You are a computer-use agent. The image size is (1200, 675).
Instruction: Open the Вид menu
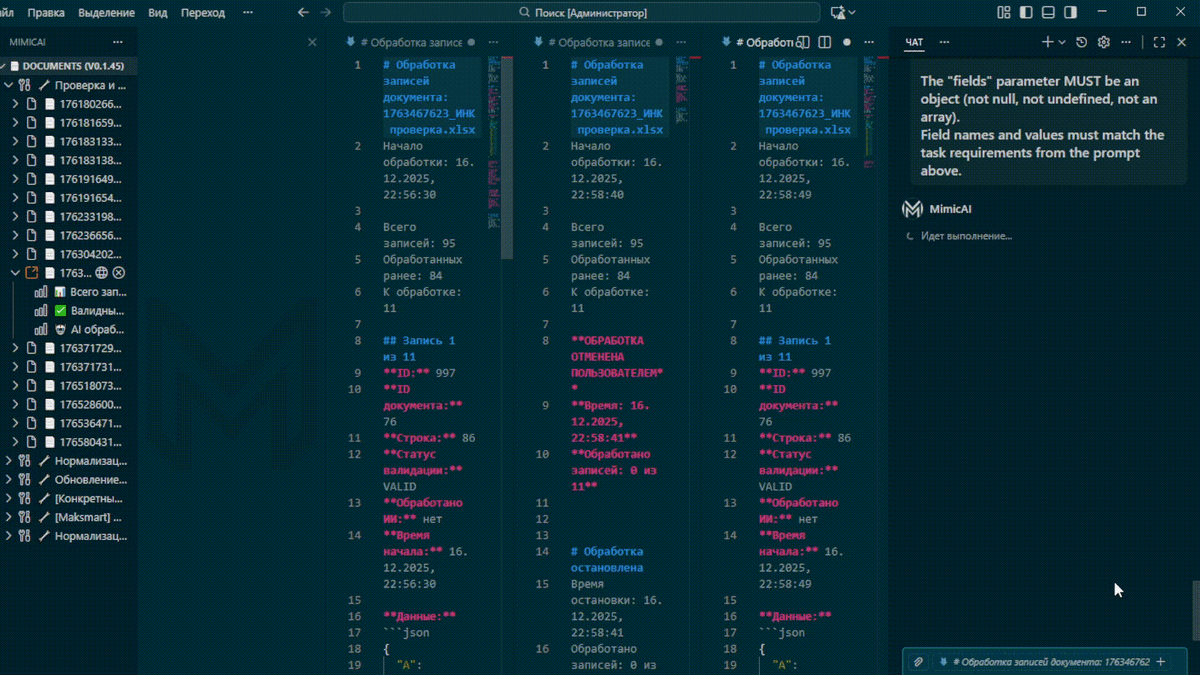(x=158, y=13)
